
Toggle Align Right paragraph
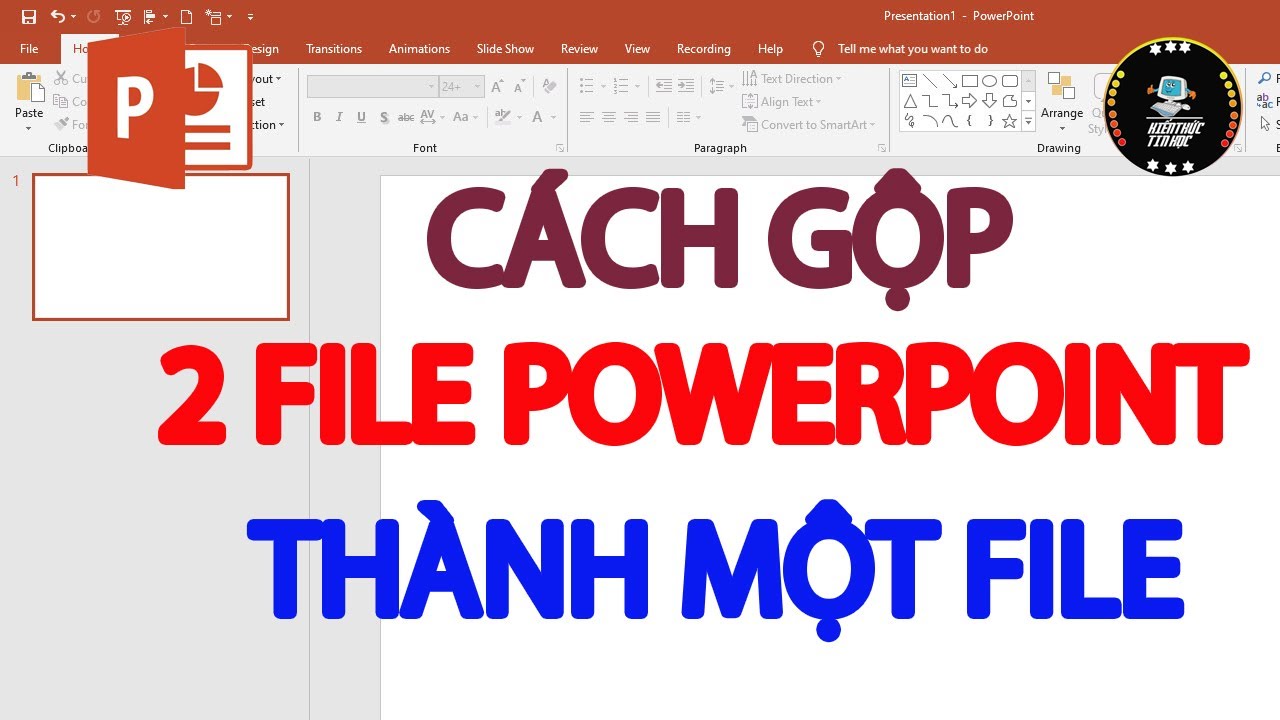(630, 117)
